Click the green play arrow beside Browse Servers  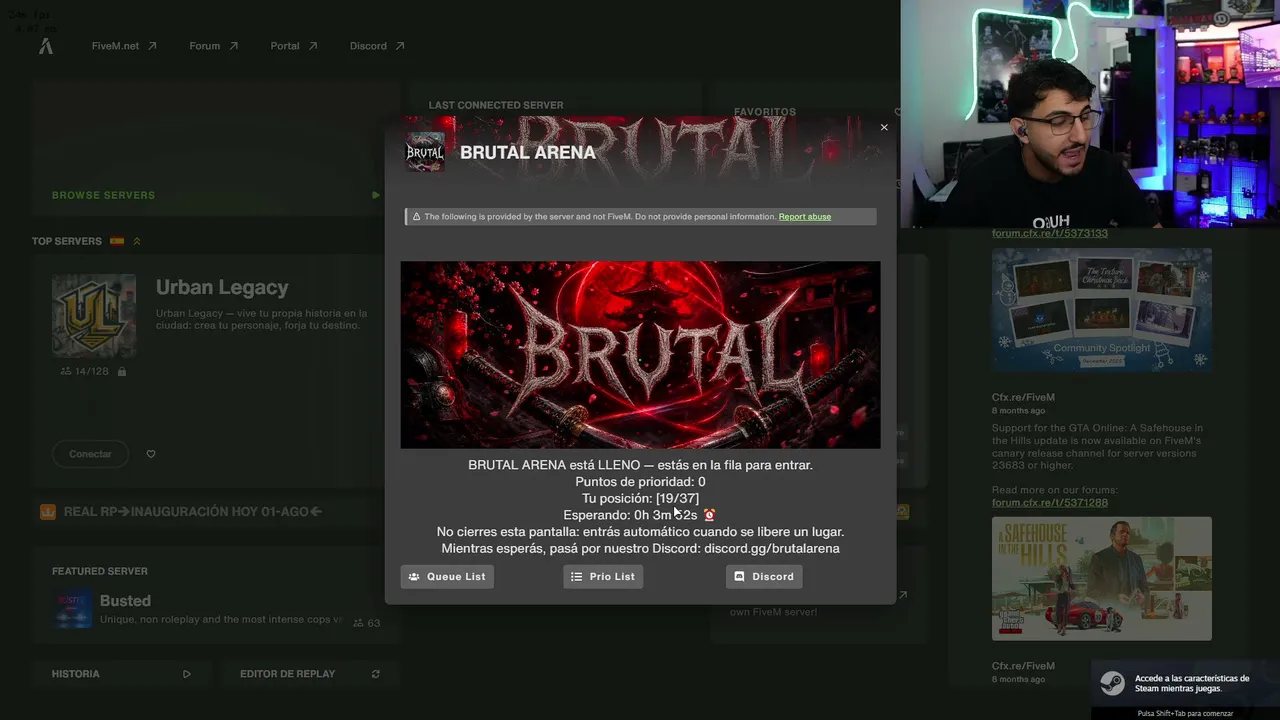coord(376,195)
